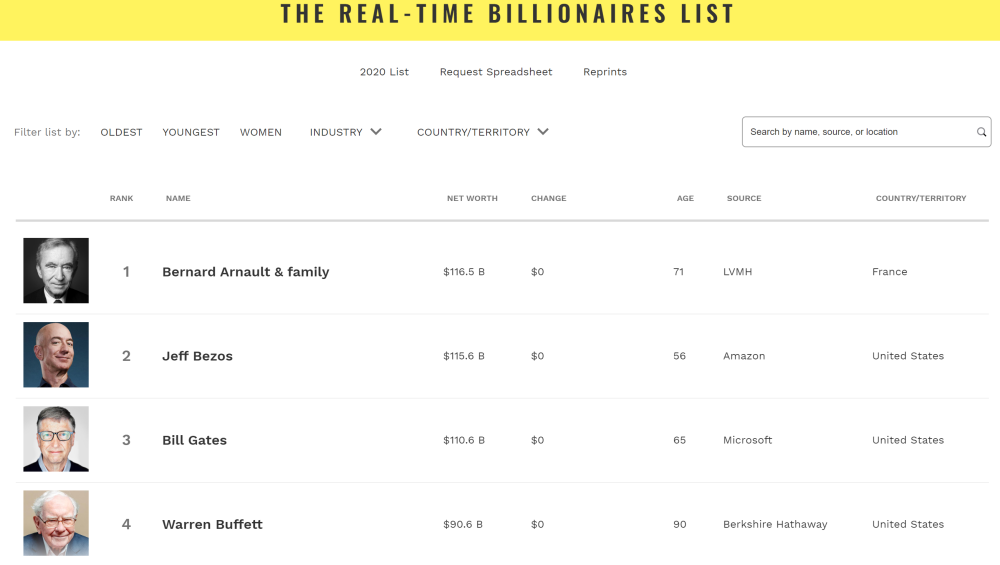Open Jeff Bezos's portrait photo
The image size is (1000, 565).
pyautogui.click(x=56, y=355)
